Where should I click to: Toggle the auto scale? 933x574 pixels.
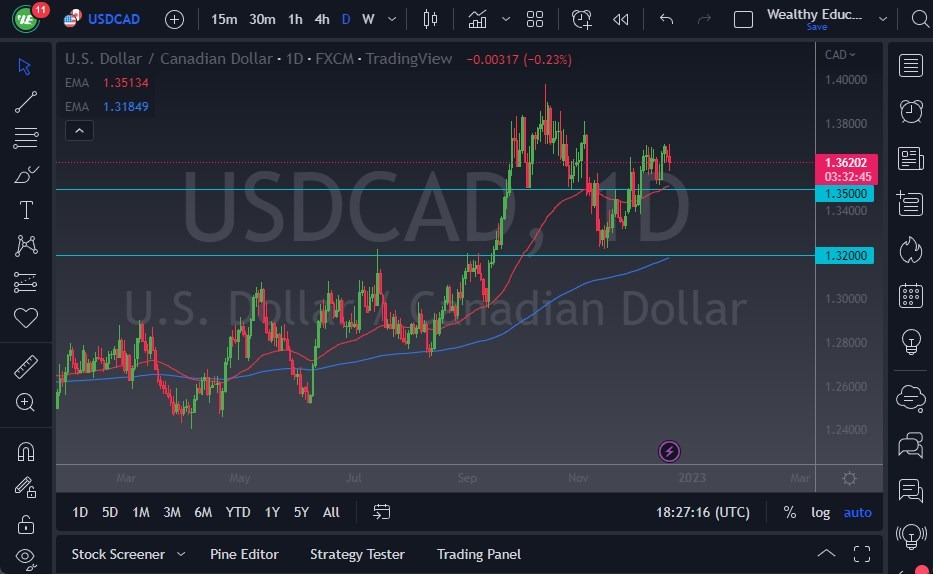point(857,512)
